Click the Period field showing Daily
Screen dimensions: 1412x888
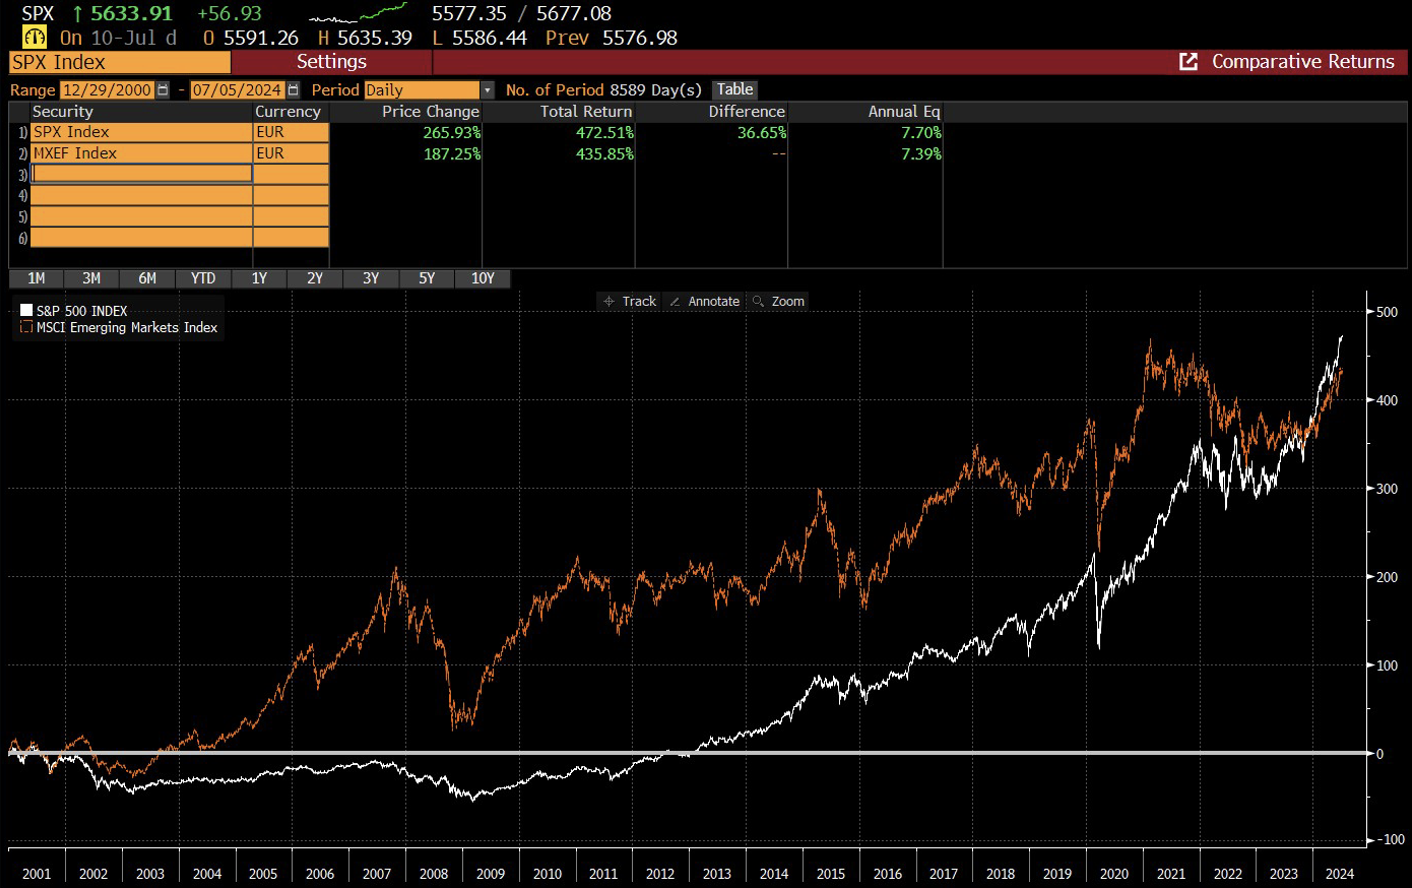point(422,90)
